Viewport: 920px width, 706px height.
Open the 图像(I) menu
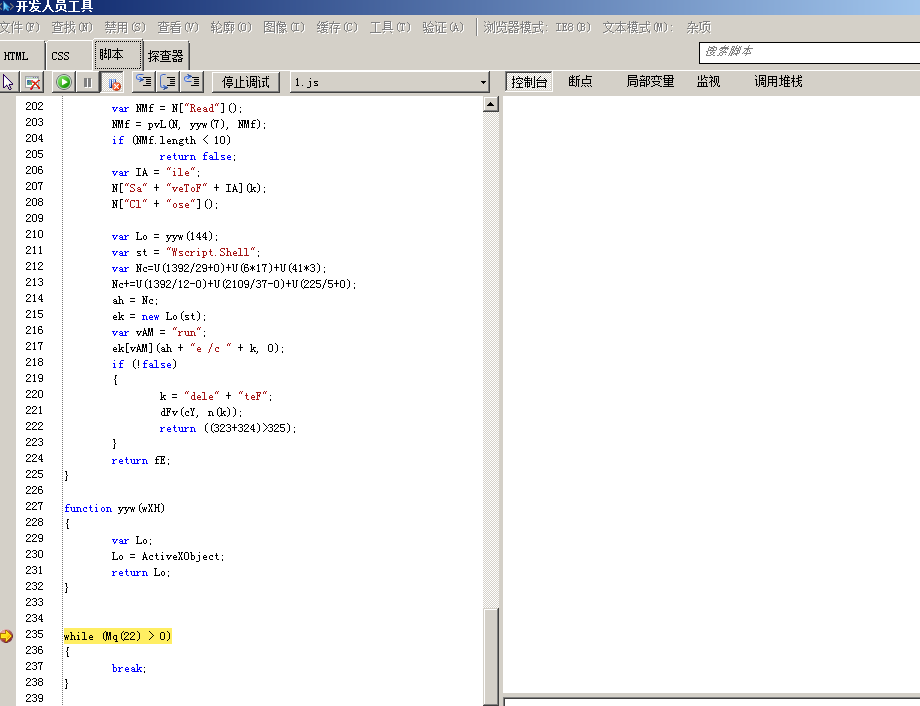(284, 28)
